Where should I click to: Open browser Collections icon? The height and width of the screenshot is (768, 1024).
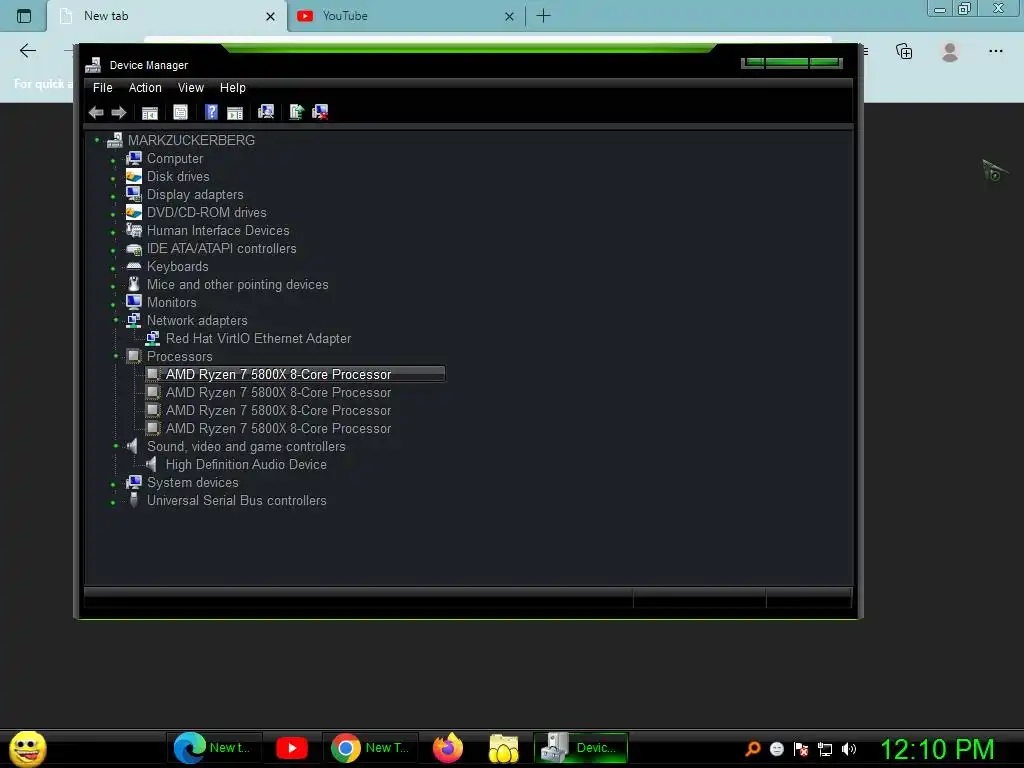[x=904, y=51]
